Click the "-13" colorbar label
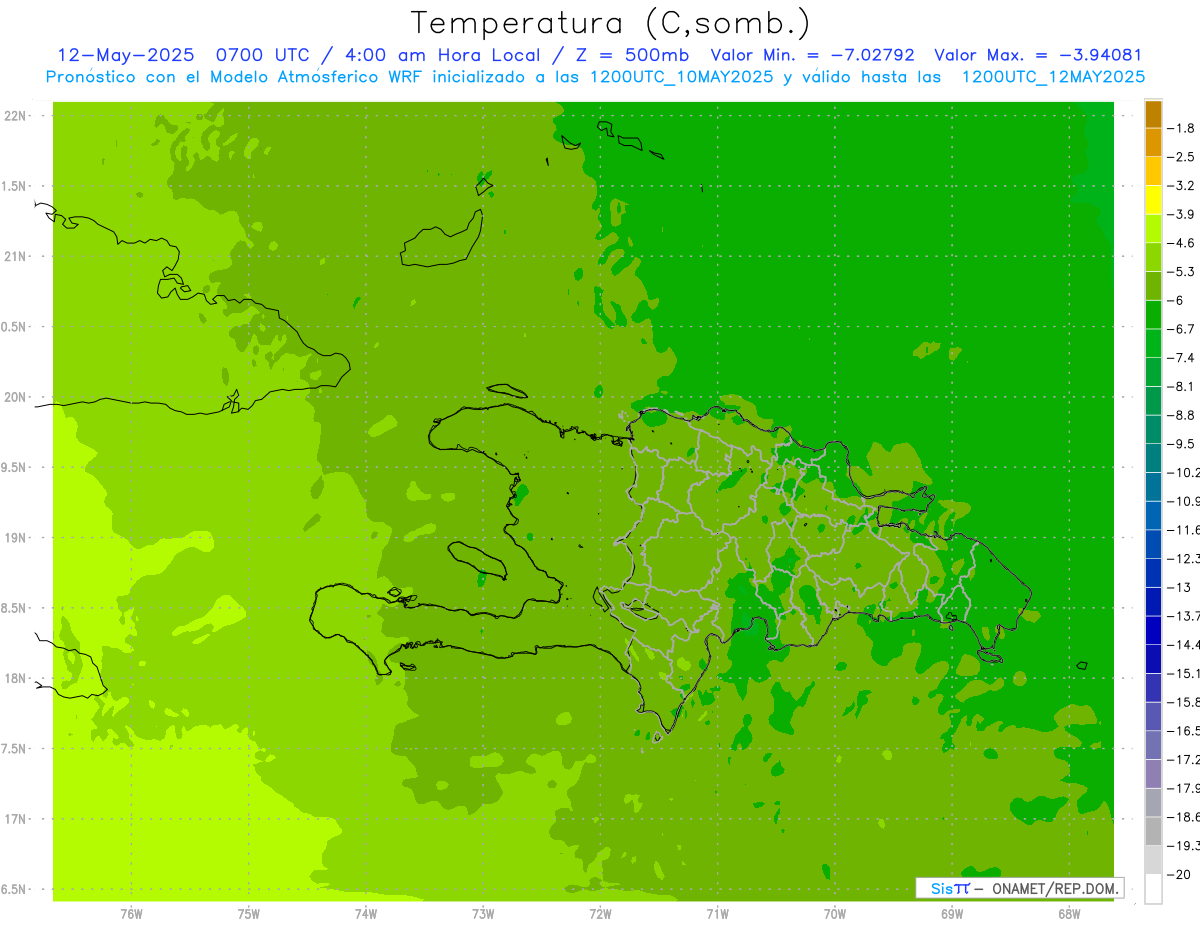1200x927 pixels. (1180, 587)
